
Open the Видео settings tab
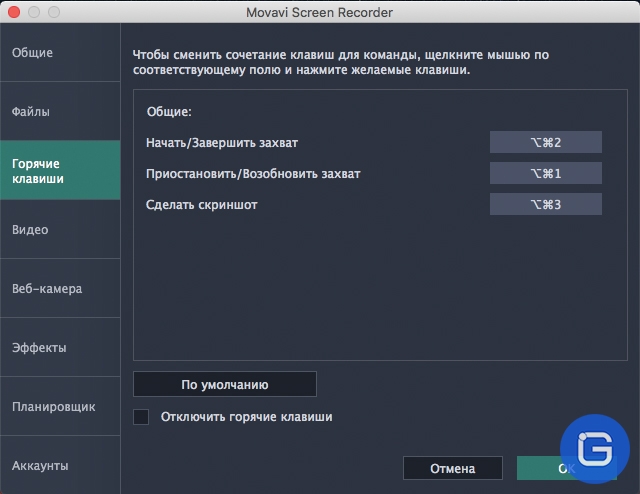coord(60,229)
